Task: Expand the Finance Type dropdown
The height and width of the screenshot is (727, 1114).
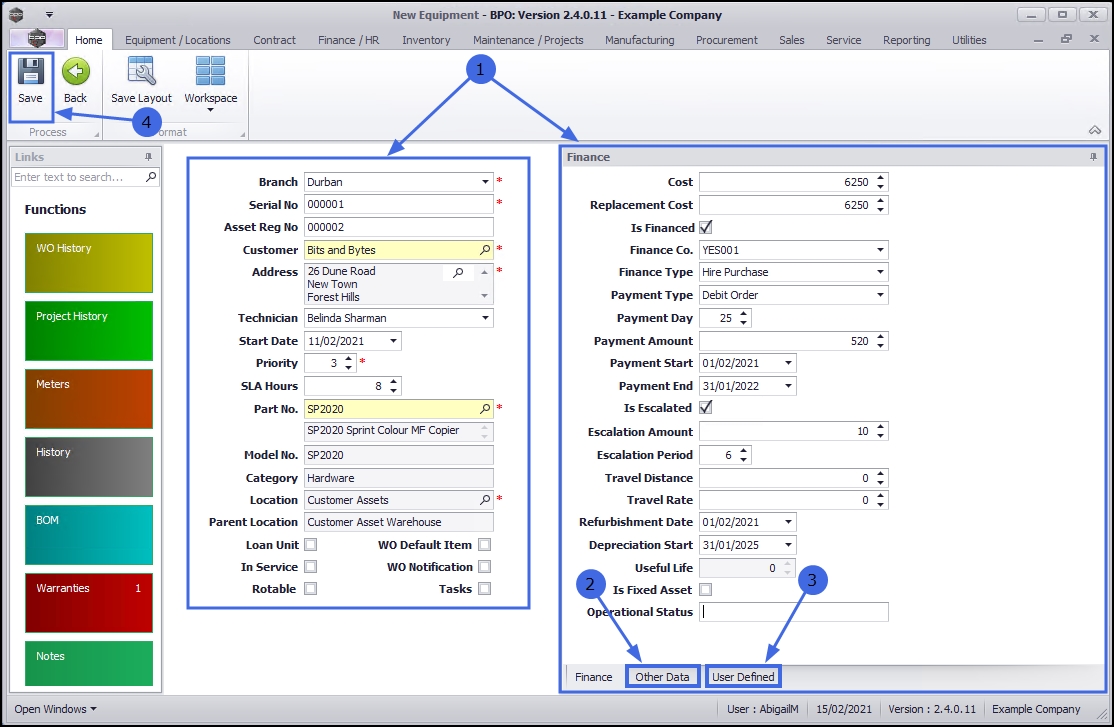Action: click(880, 271)
